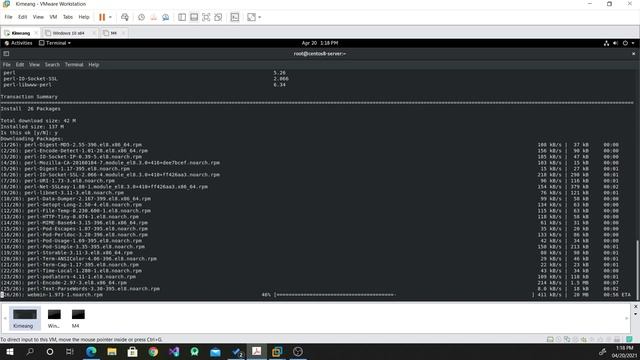Screen dimensions: 640x360
Task: Open VMware Edit menu
Action: 22,17
